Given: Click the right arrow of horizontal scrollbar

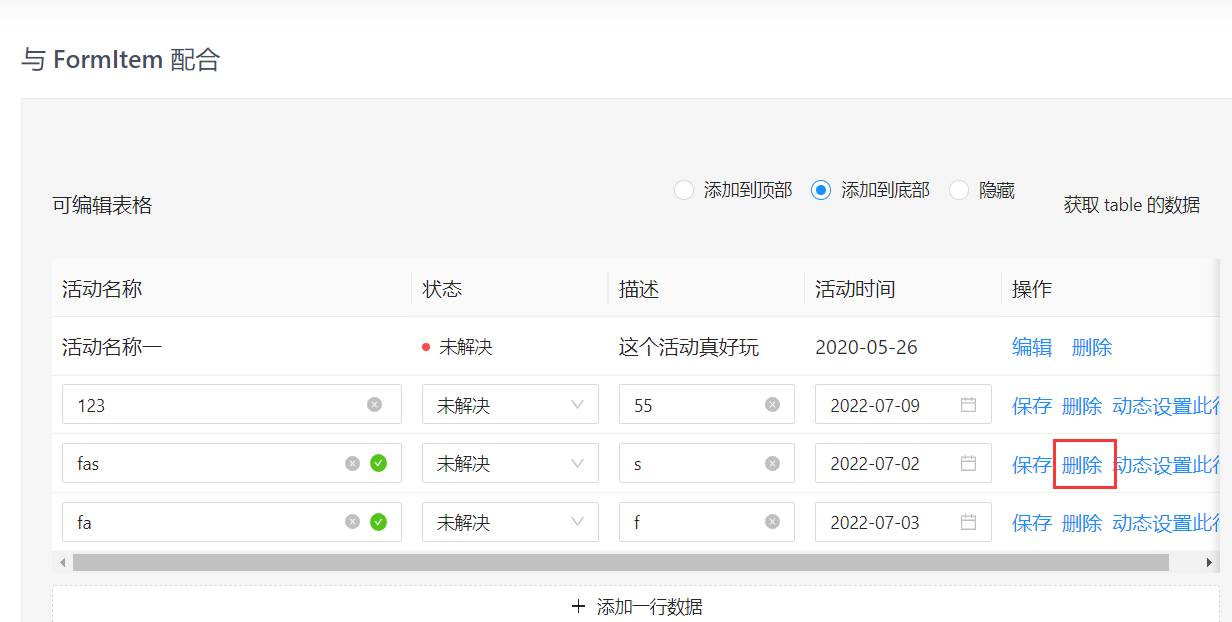Looking at the screenshot, I should (1208, 562).
